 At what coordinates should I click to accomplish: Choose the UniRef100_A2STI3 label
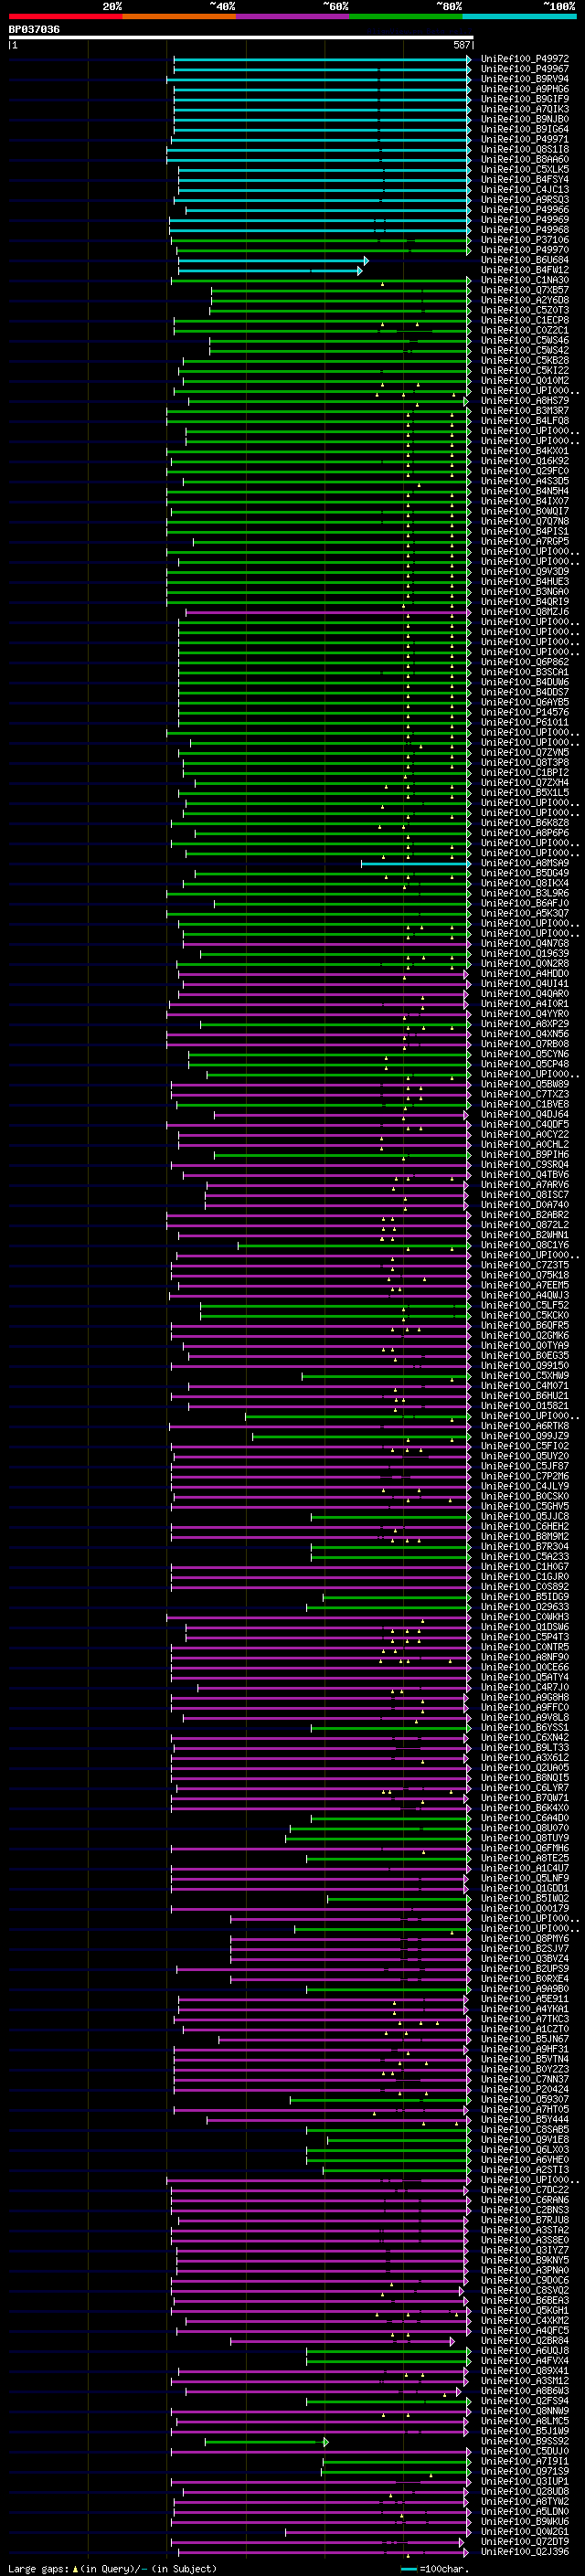point(524,2170)
